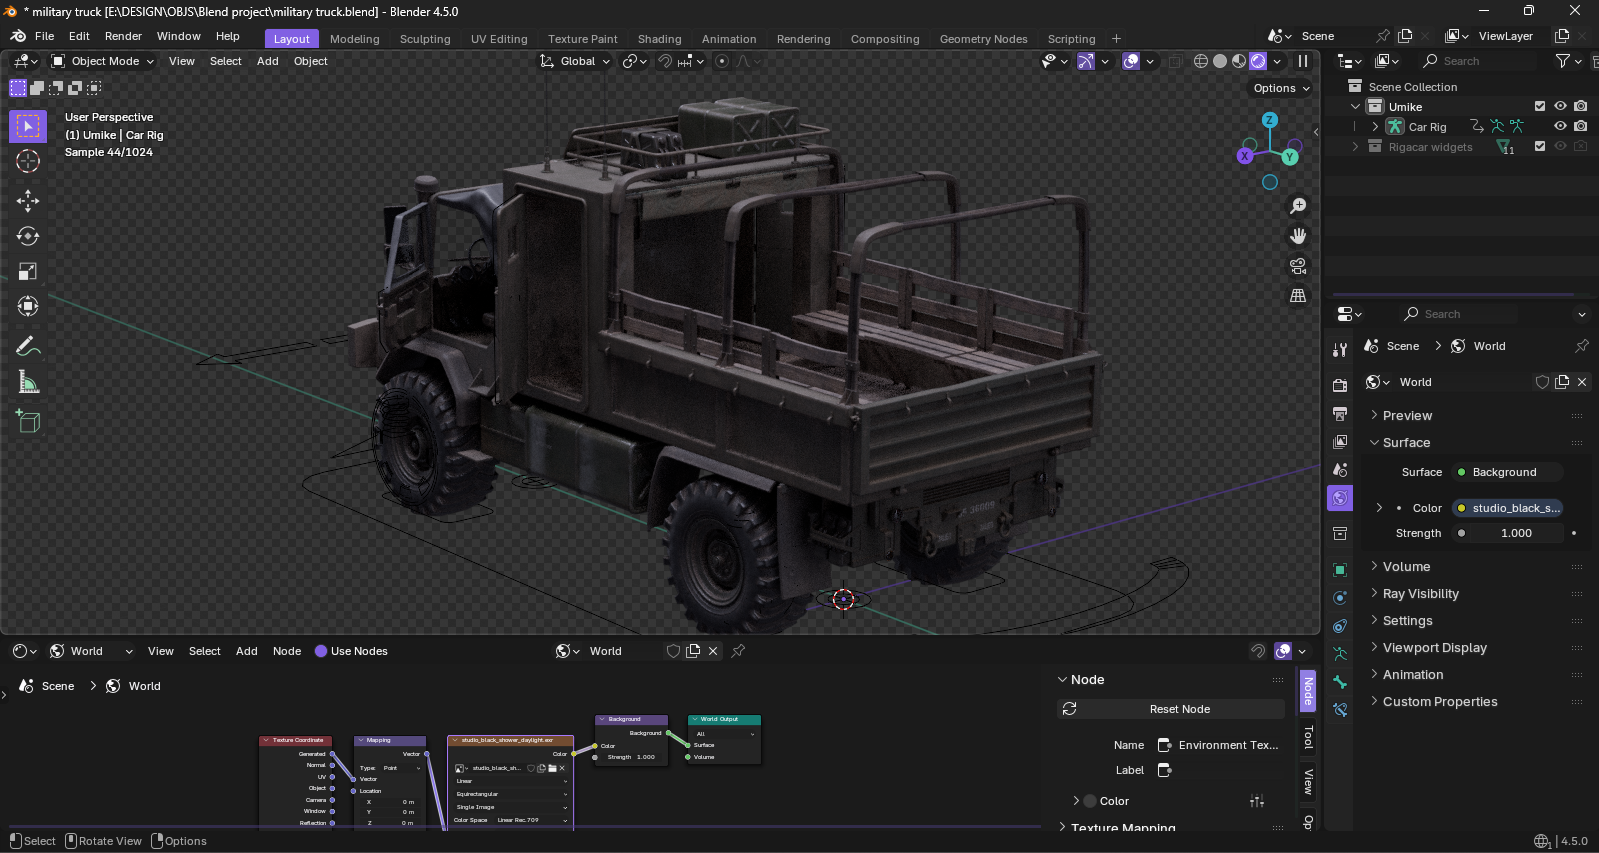Choose the Add Cube tool

pyautogui.click(x=28, y=421)
